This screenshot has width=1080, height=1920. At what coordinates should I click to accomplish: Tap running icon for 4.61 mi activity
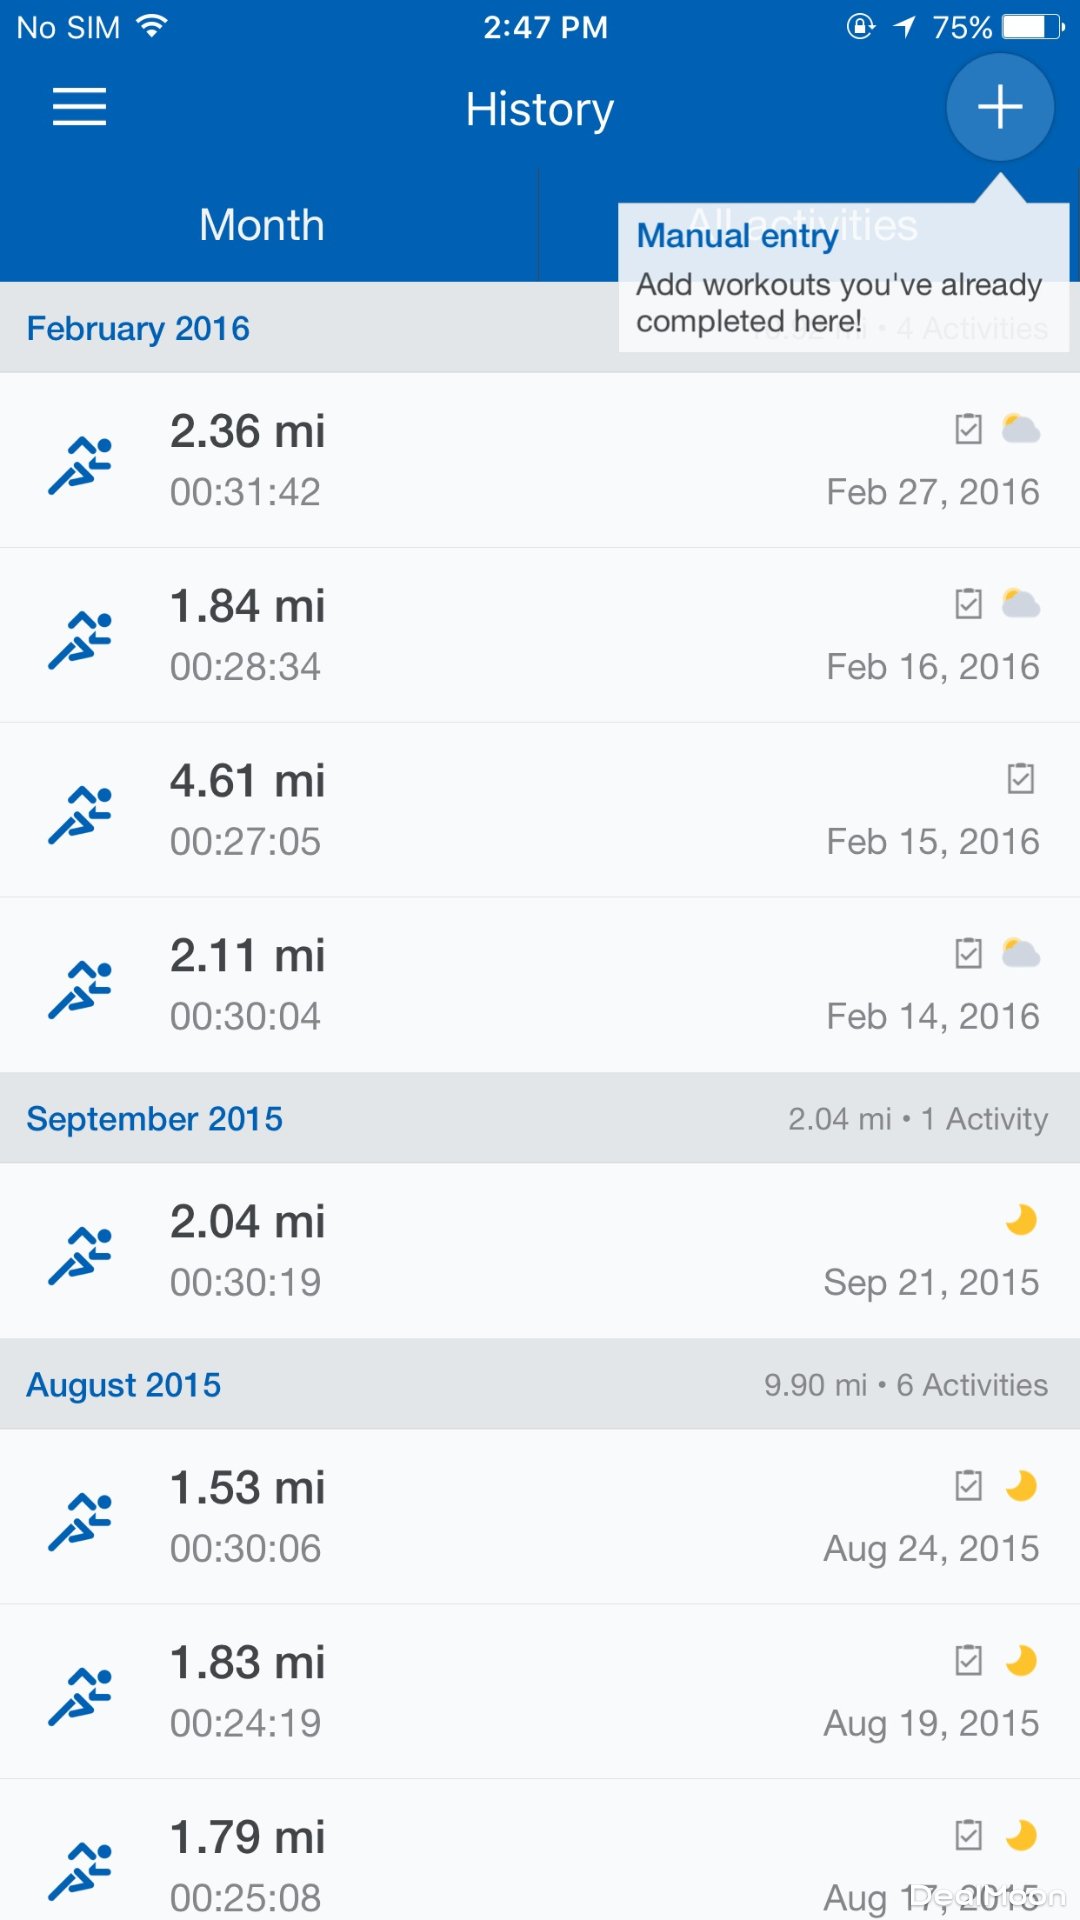pos(80,815)
